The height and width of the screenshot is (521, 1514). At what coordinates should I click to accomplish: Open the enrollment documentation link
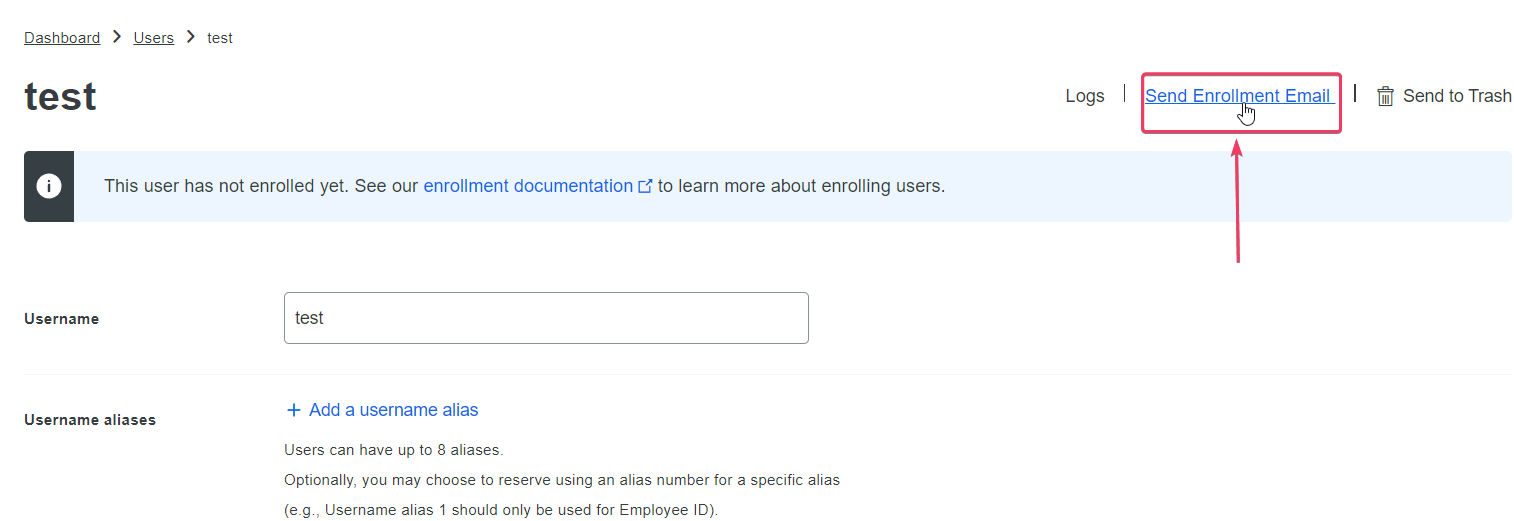527,186
